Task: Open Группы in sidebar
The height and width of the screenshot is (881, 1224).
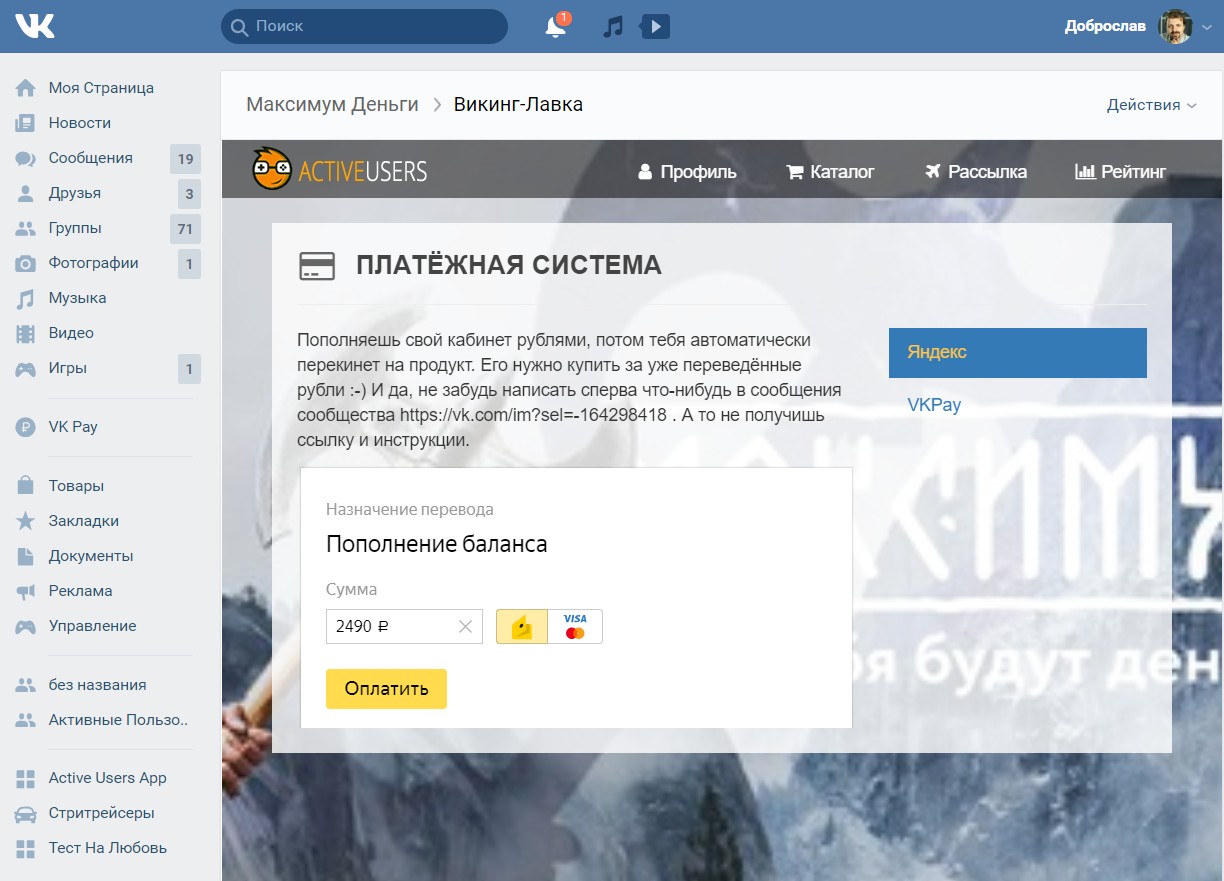Action: [x=75, y=228]
